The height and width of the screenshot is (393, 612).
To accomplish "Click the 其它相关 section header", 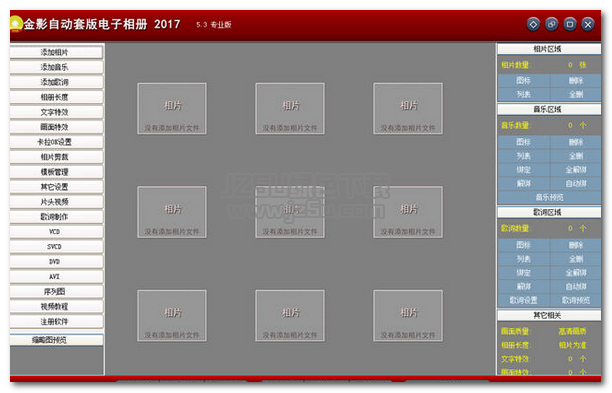I will click(x=549, y=315).
